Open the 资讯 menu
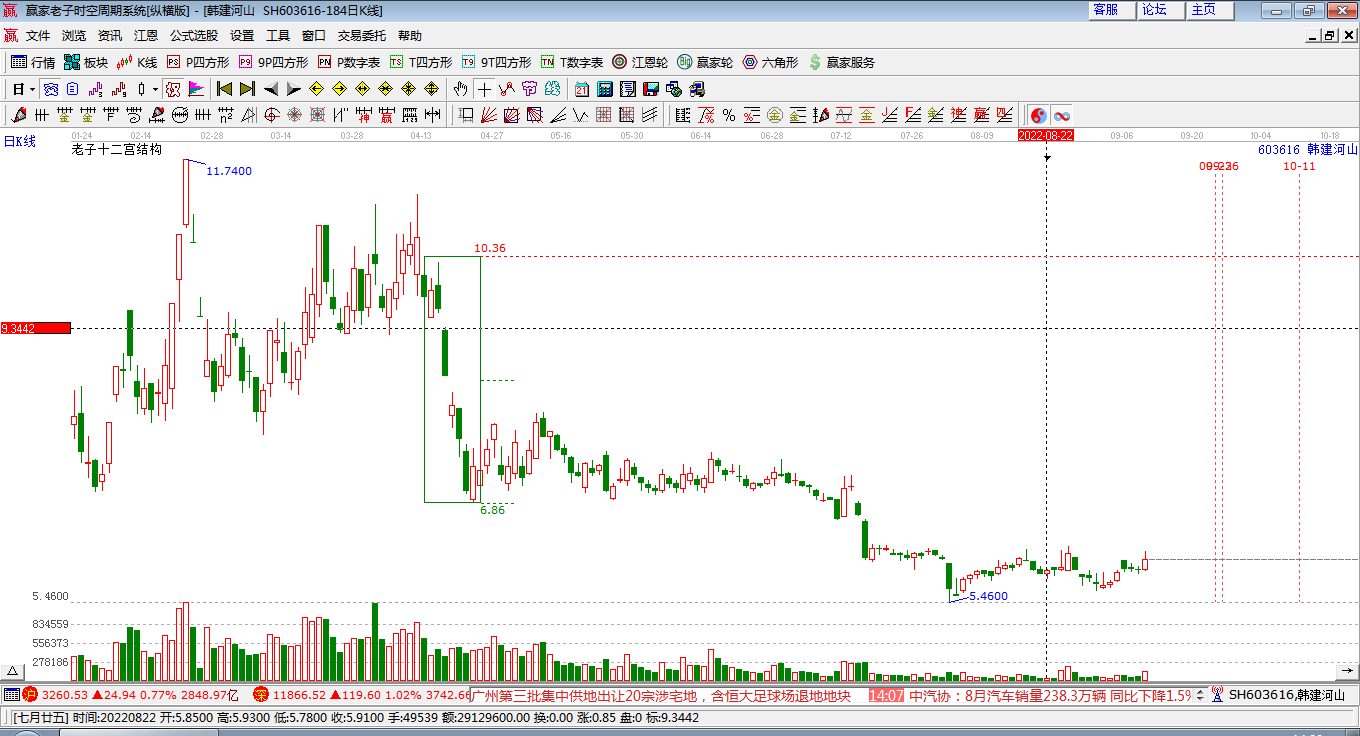This screenshot has height=736, width=1360. click(110, 36)
